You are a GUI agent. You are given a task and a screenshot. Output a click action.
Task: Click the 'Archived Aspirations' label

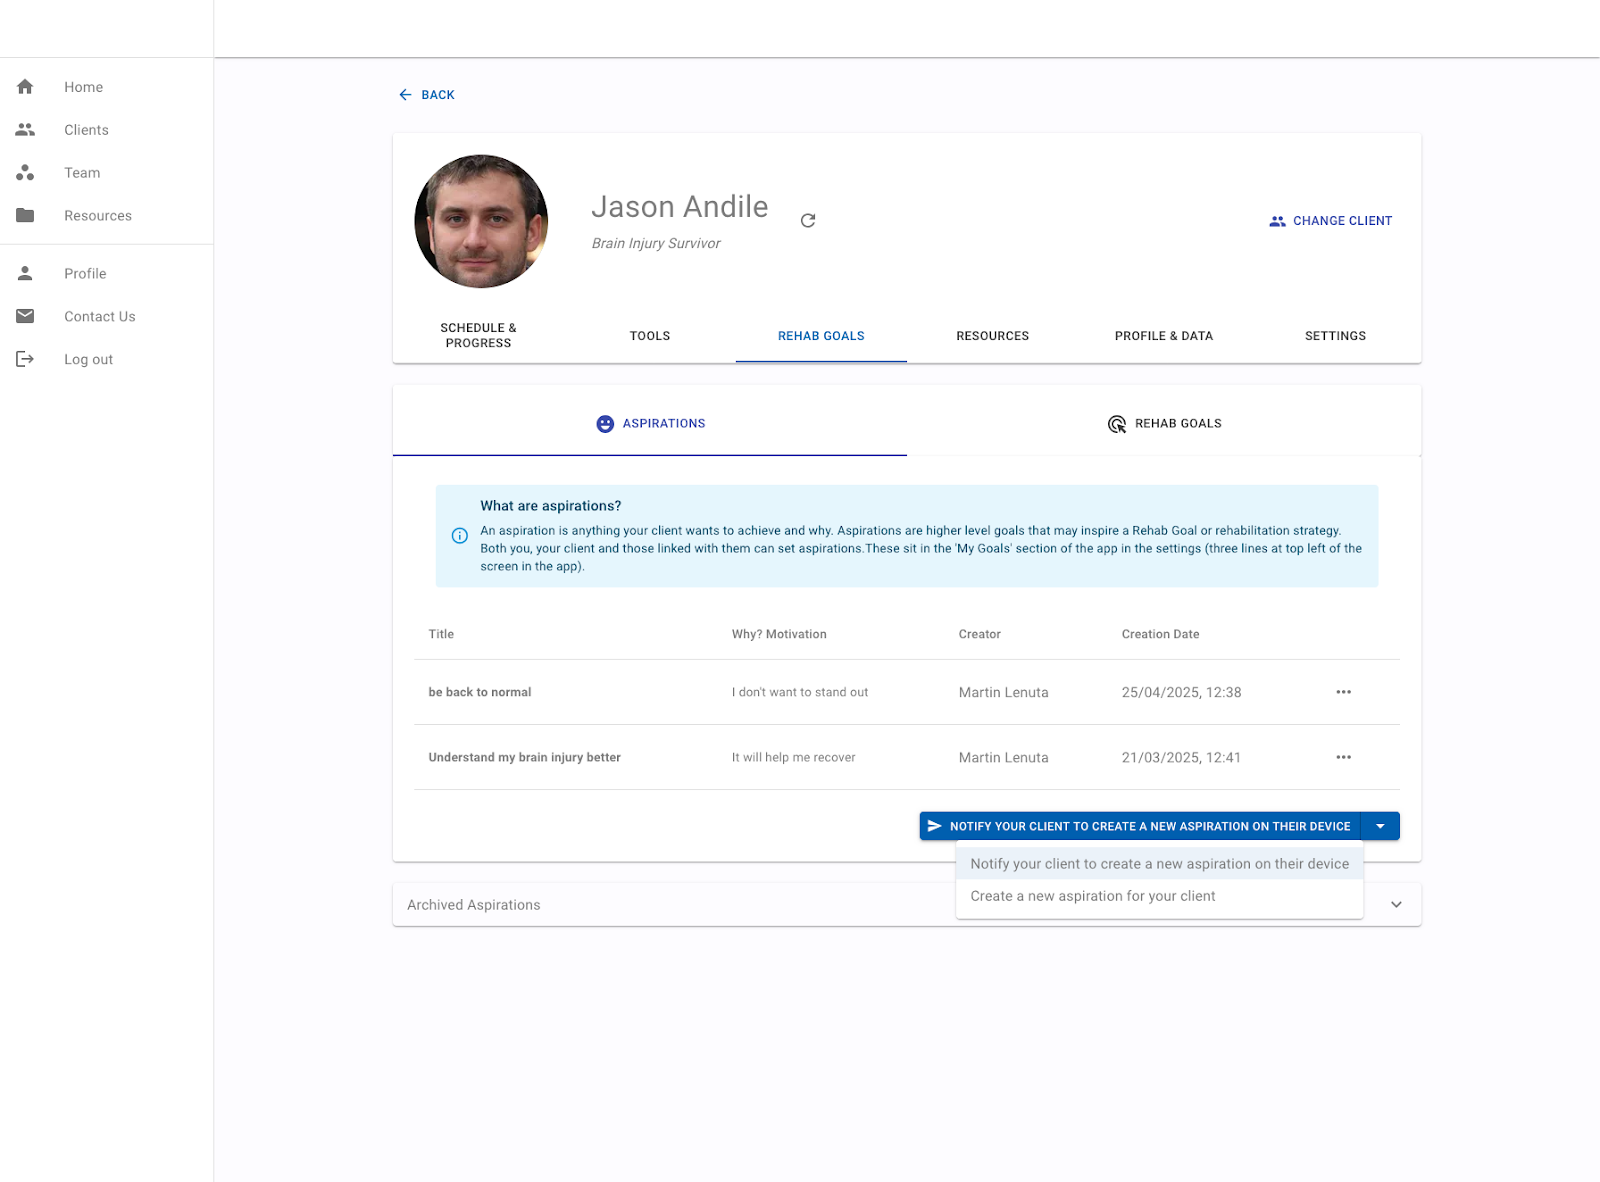pos(474,905)
